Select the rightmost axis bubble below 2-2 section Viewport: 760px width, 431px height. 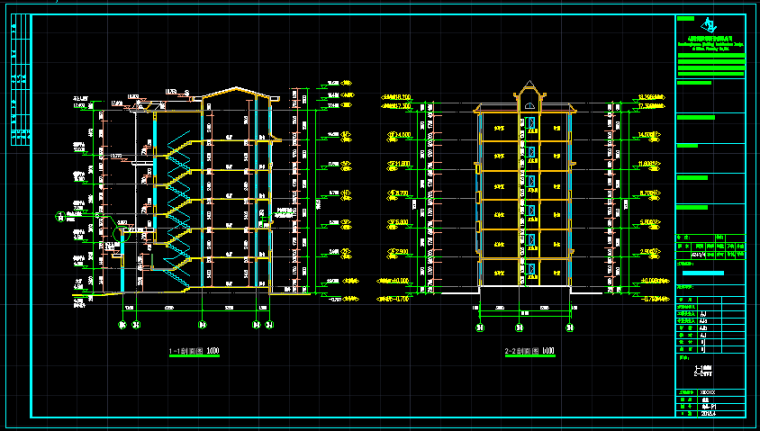(569, 326)
